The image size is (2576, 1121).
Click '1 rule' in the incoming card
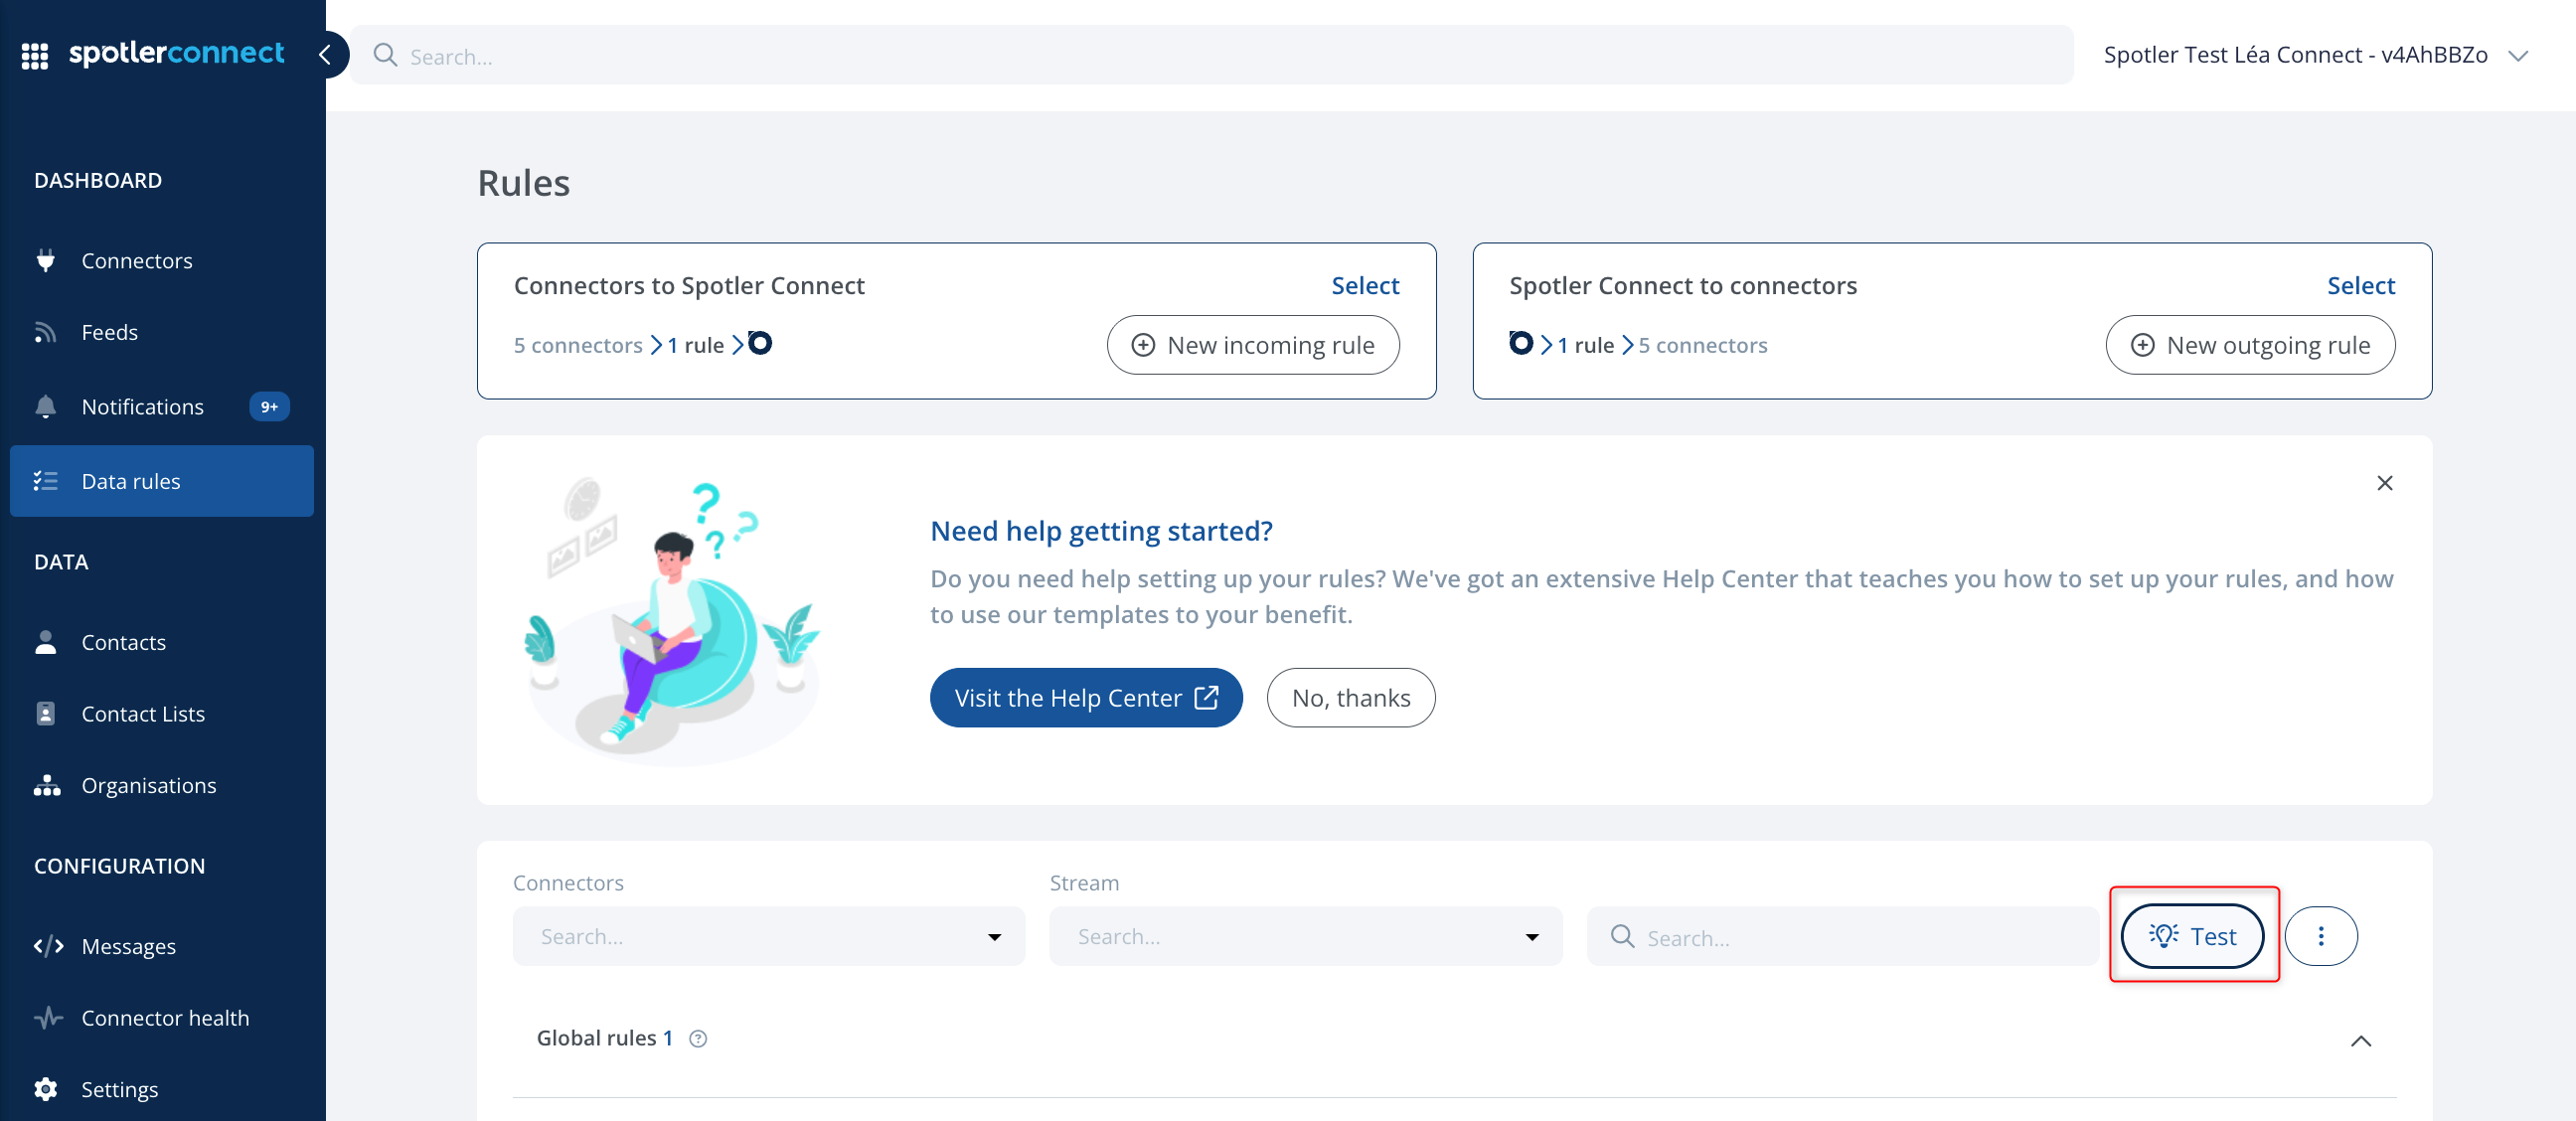696,345
